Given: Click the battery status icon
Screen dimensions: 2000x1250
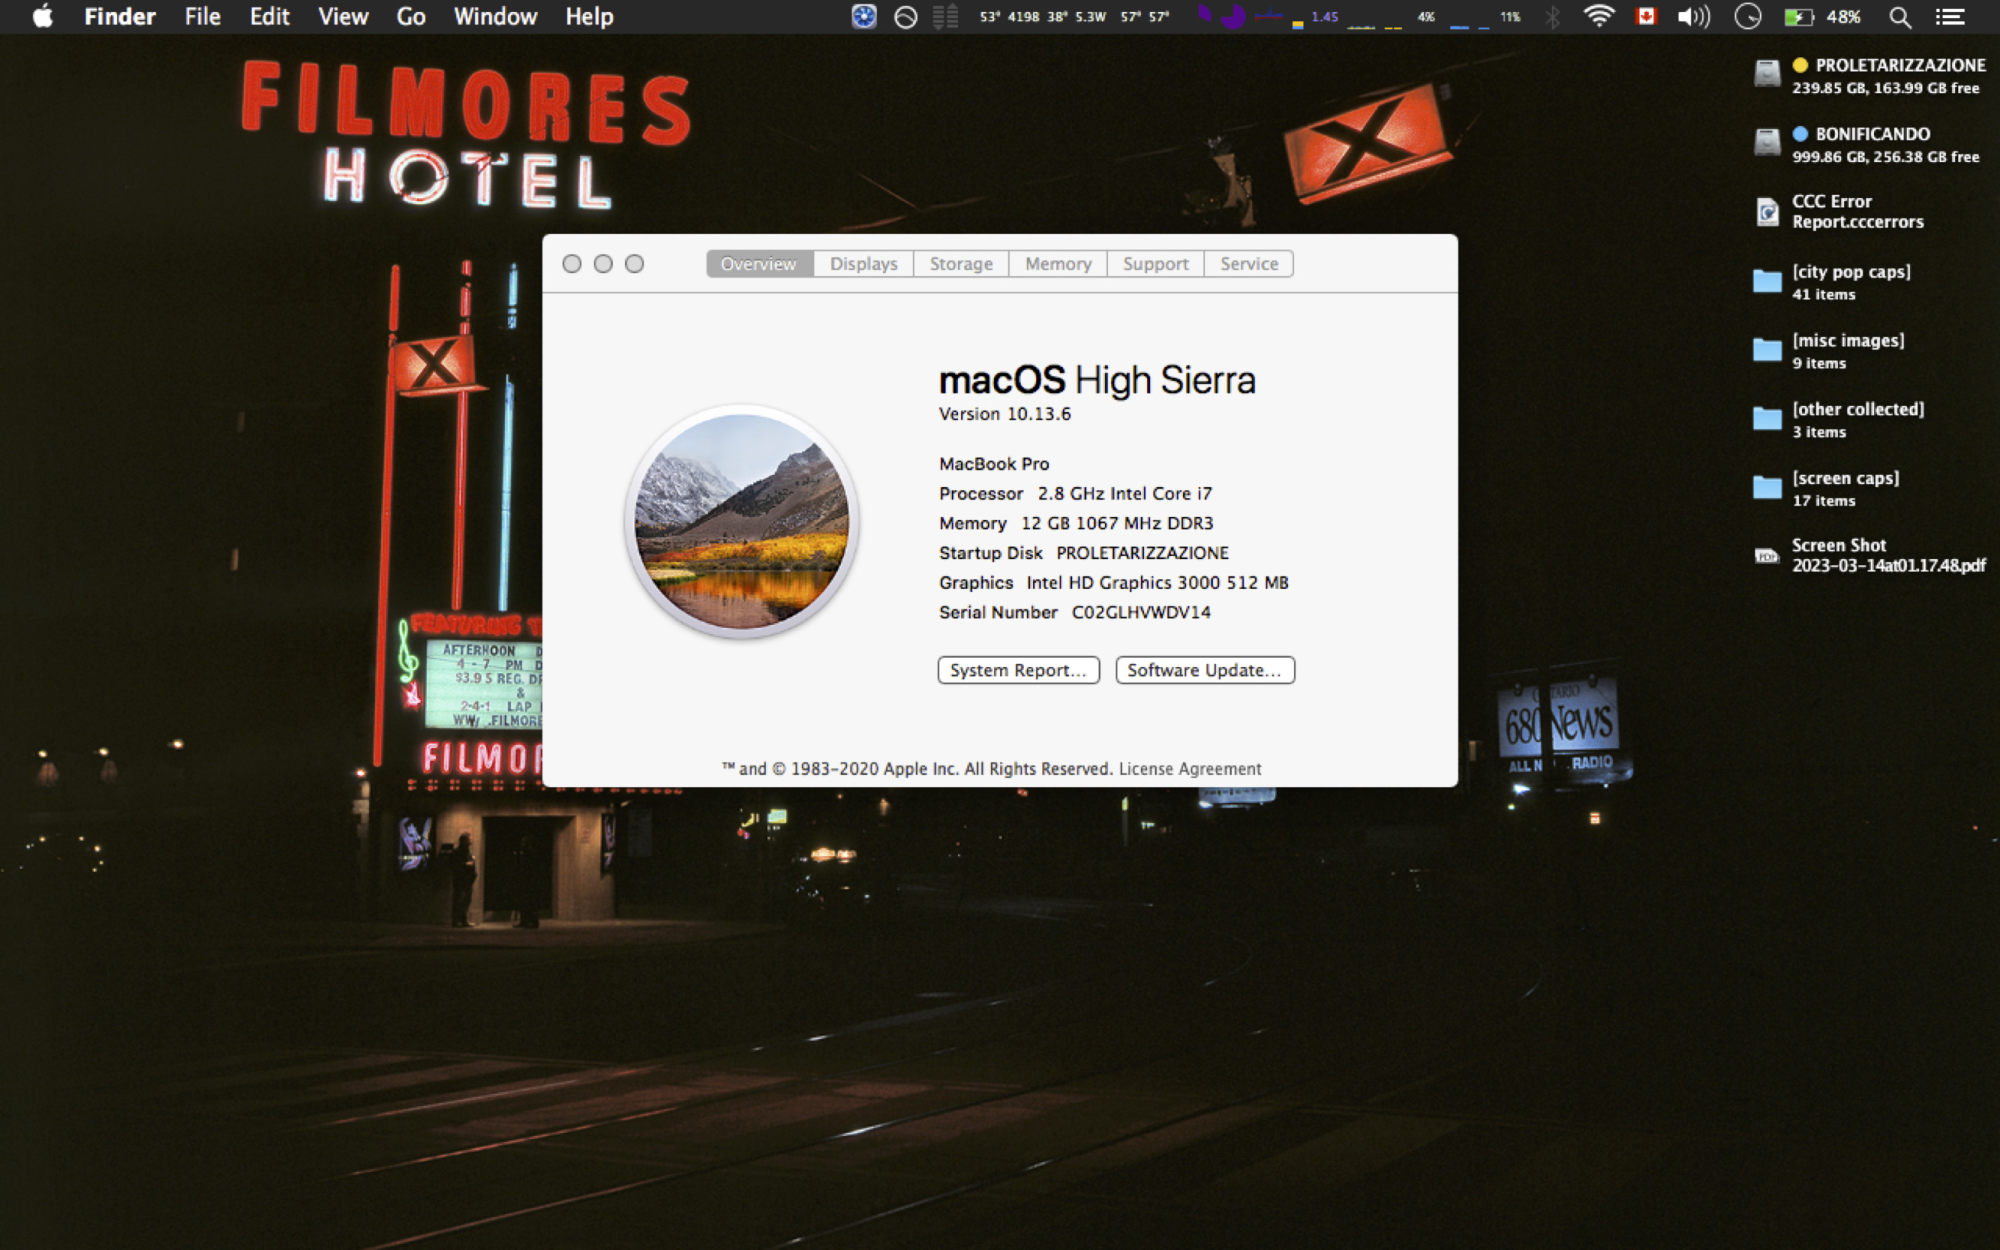Looking at the screenshot, I should [1799, 16].
